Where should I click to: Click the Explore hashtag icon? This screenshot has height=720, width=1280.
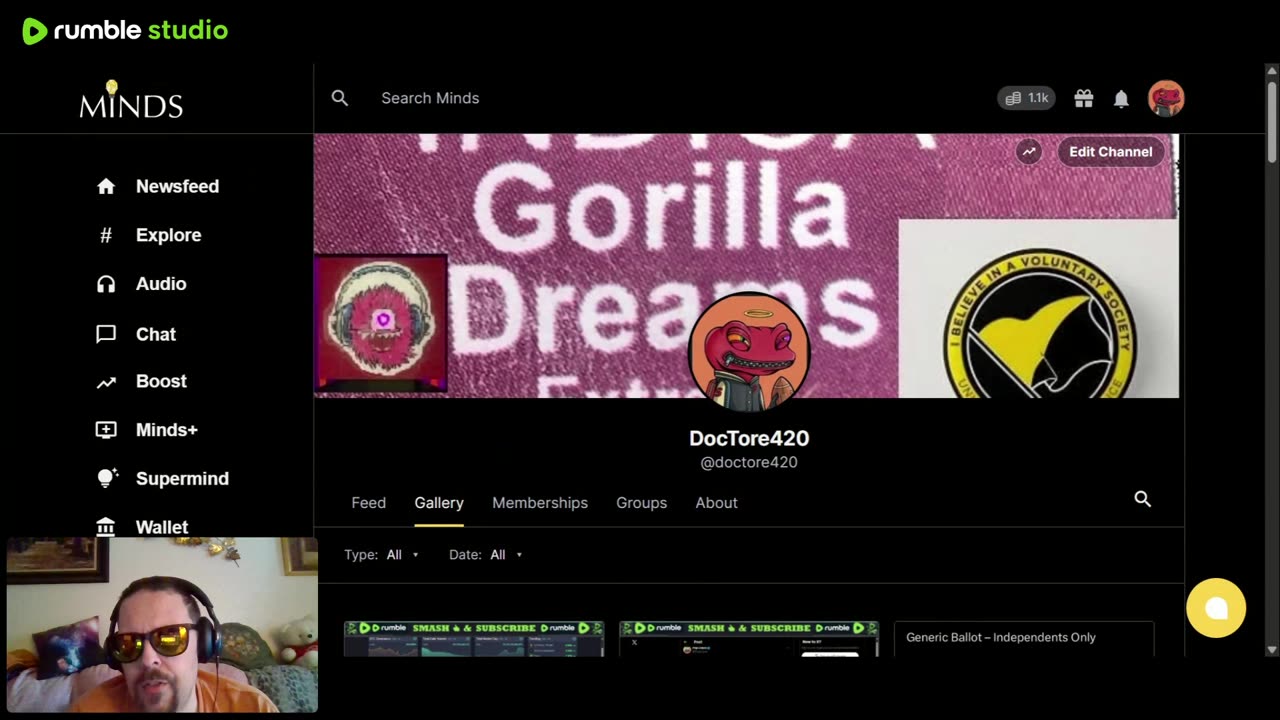coord(106,235)
